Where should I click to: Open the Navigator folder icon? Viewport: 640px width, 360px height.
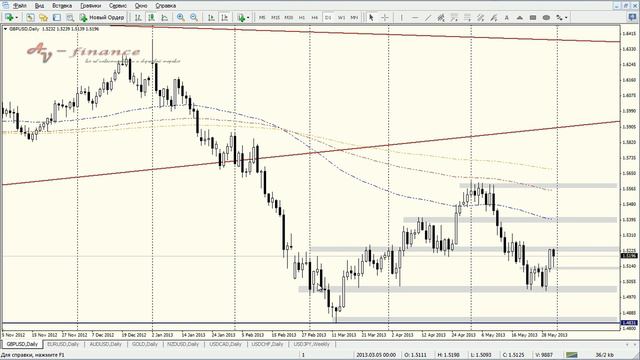(43, 18)
